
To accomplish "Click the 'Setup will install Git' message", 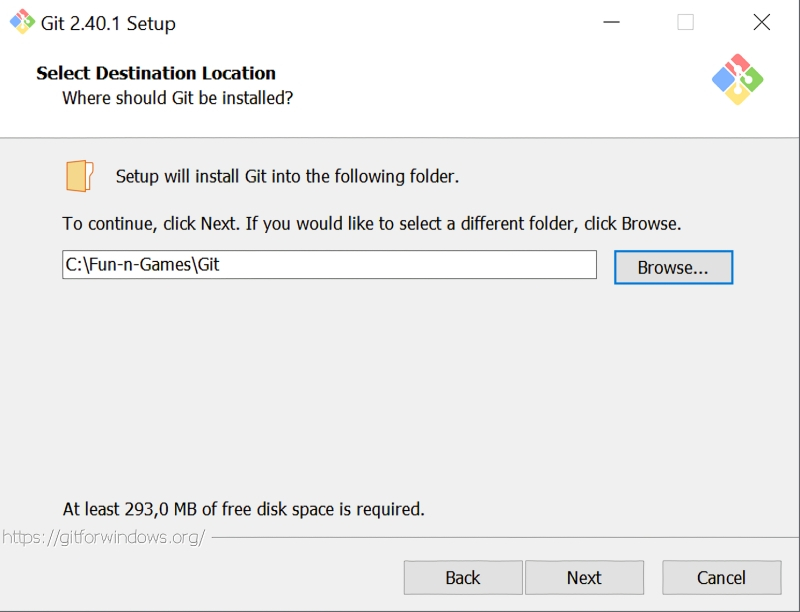I will [x=287, y=176].
